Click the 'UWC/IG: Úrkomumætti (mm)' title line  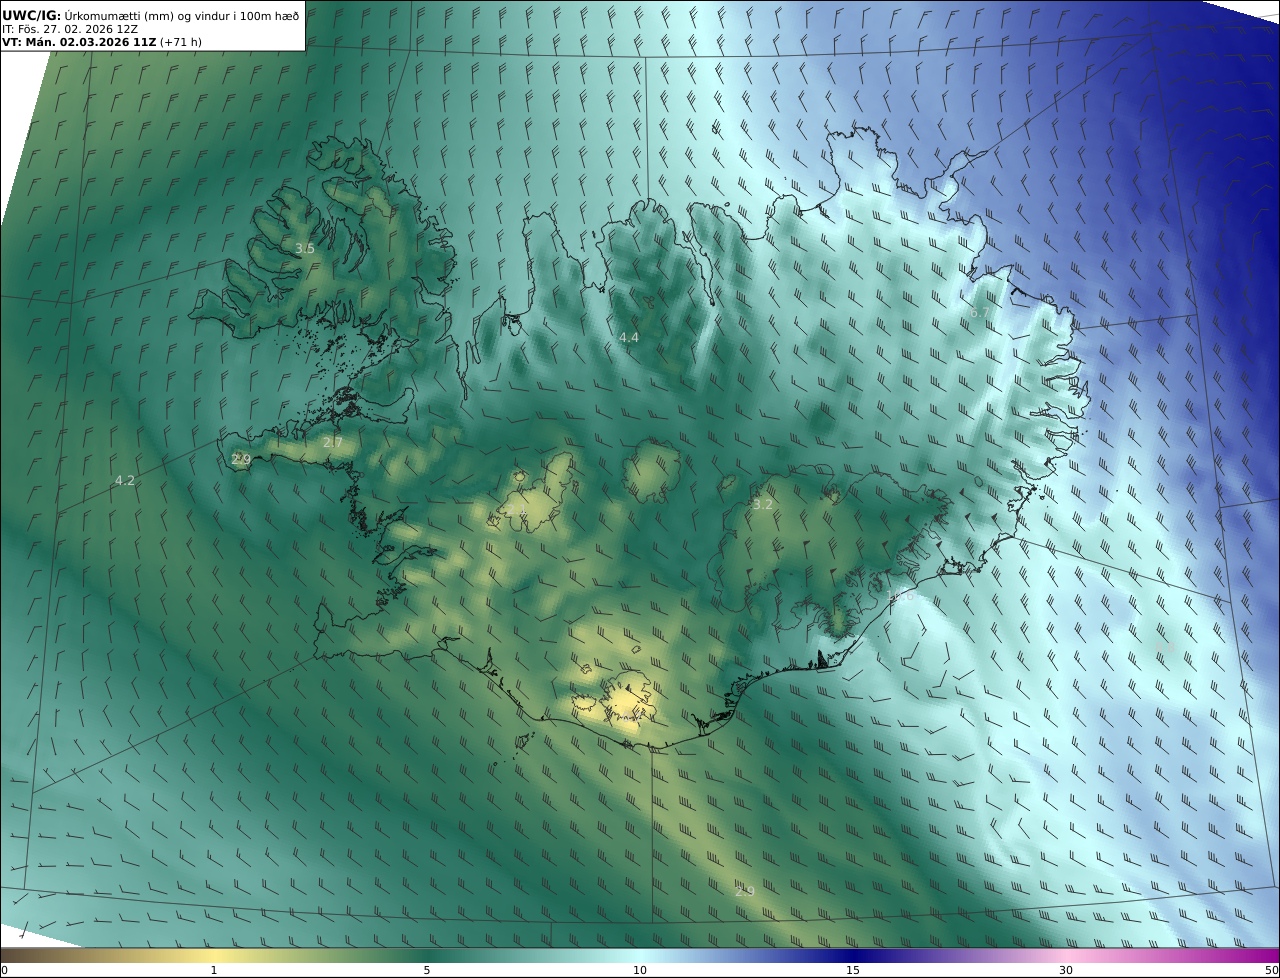[151, 16]
